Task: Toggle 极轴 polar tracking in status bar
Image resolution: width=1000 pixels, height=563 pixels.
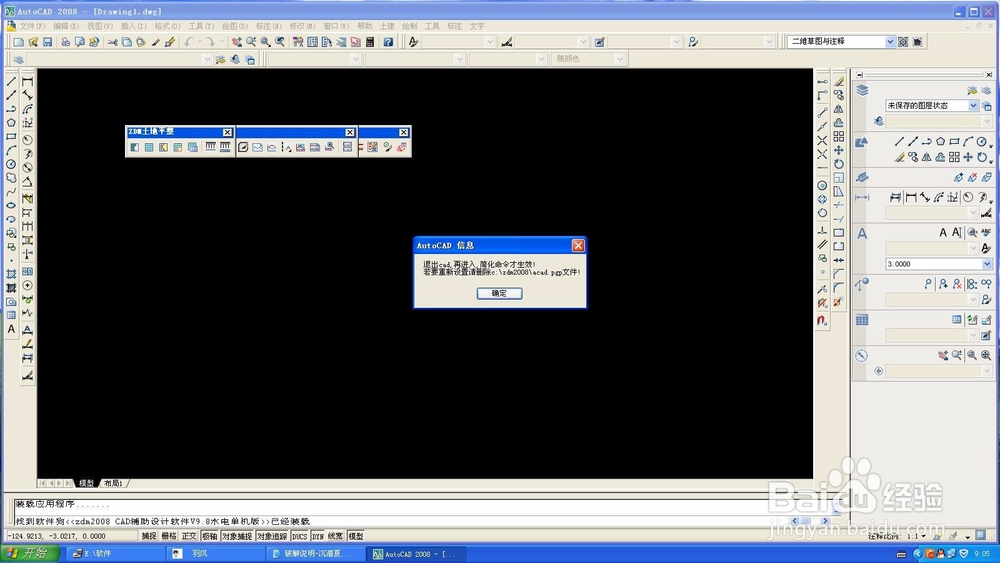Action: (x=210, y=536)
